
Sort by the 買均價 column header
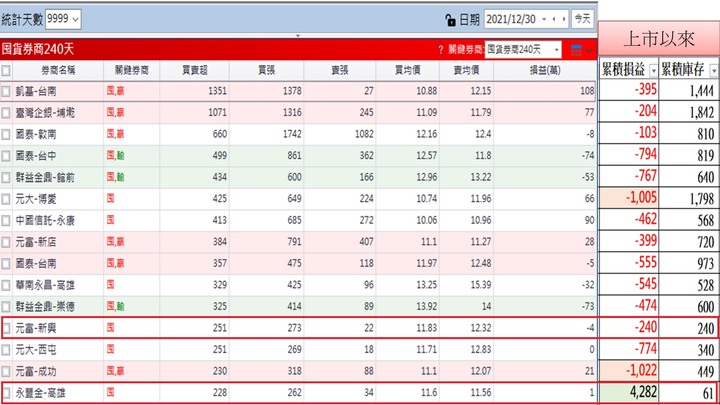point(408,70)
